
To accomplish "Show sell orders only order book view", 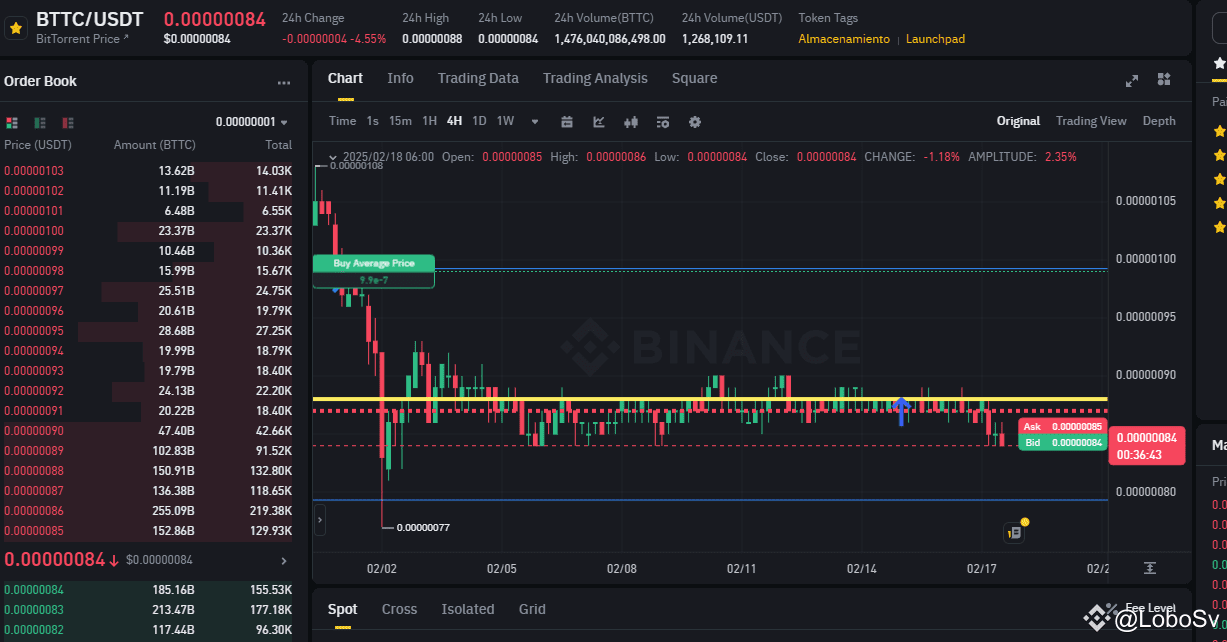I will [68, 122].
